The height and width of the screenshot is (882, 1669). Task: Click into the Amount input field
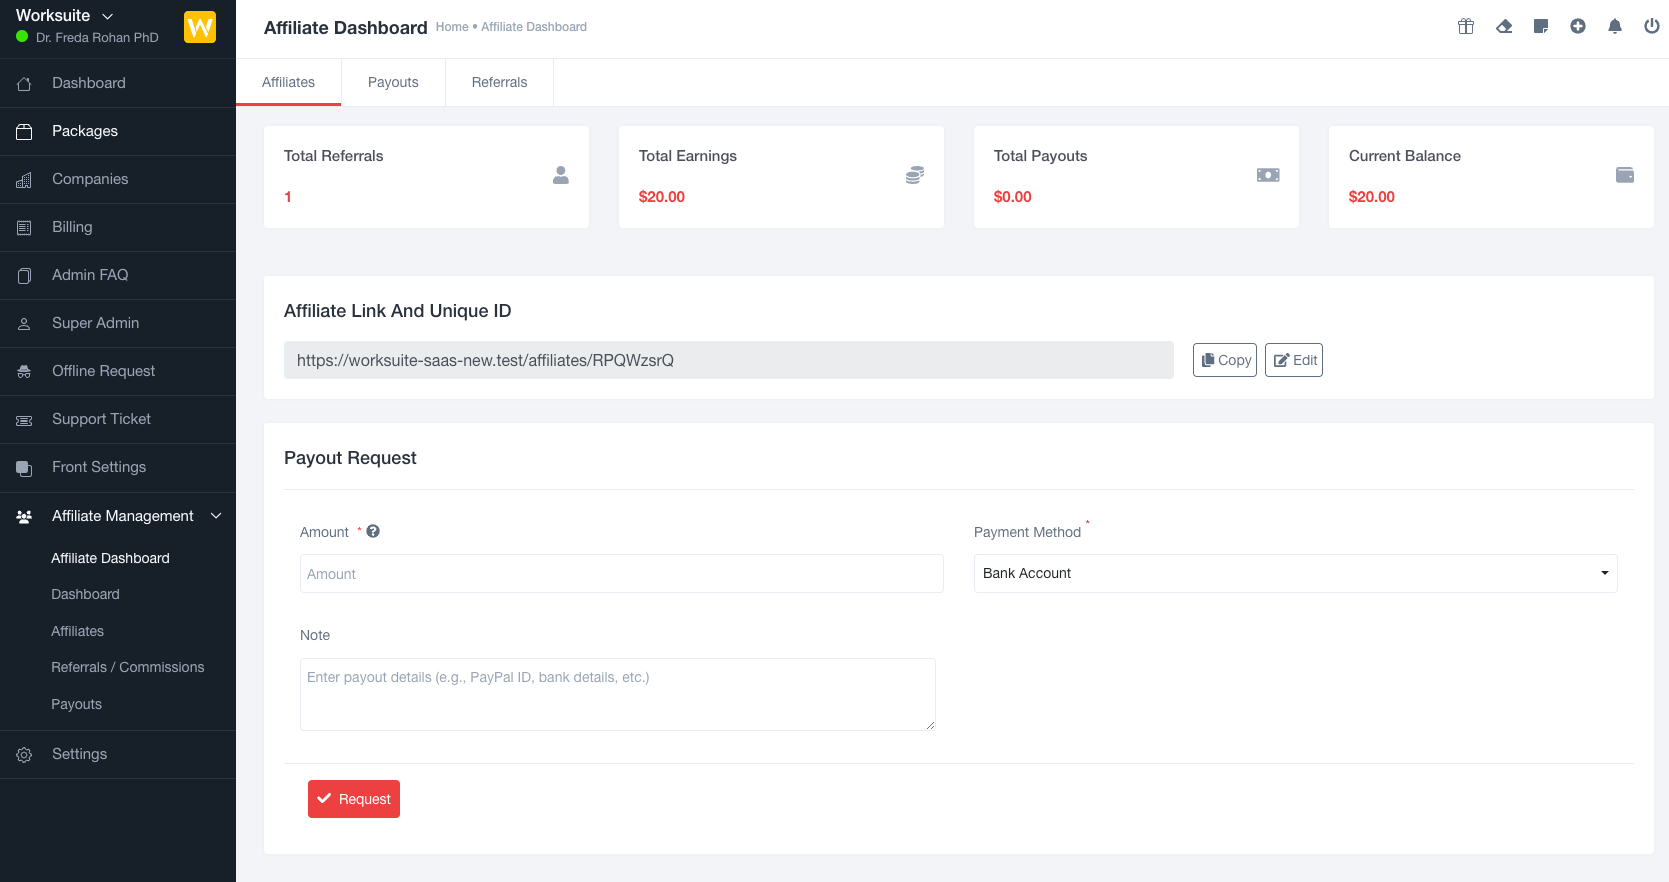point(621,574)
